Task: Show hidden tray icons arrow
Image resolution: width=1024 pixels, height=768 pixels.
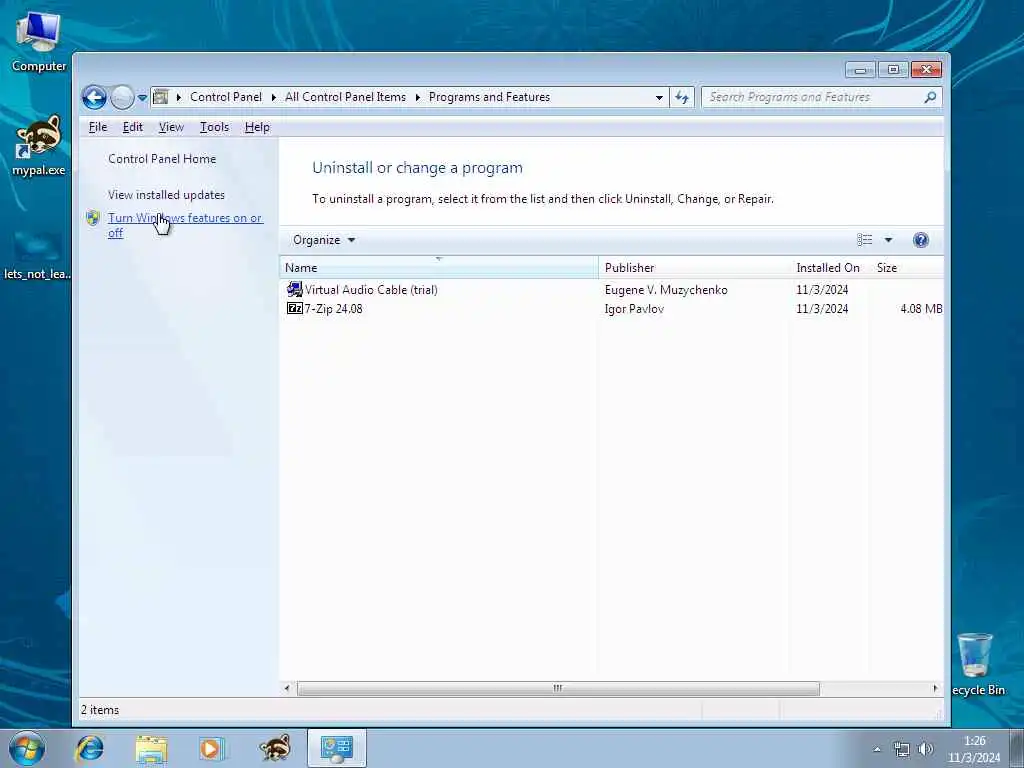Action: (x=877, y=750)
